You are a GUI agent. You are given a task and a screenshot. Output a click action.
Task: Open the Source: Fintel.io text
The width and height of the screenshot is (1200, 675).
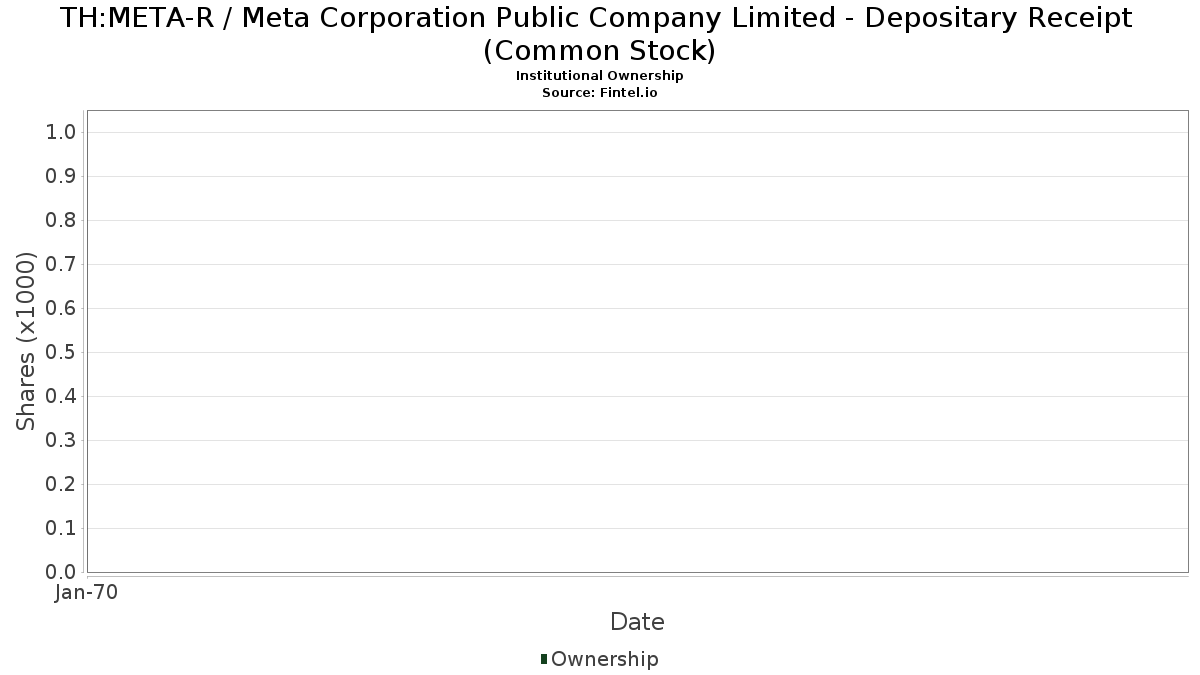[x=599, y=92]
